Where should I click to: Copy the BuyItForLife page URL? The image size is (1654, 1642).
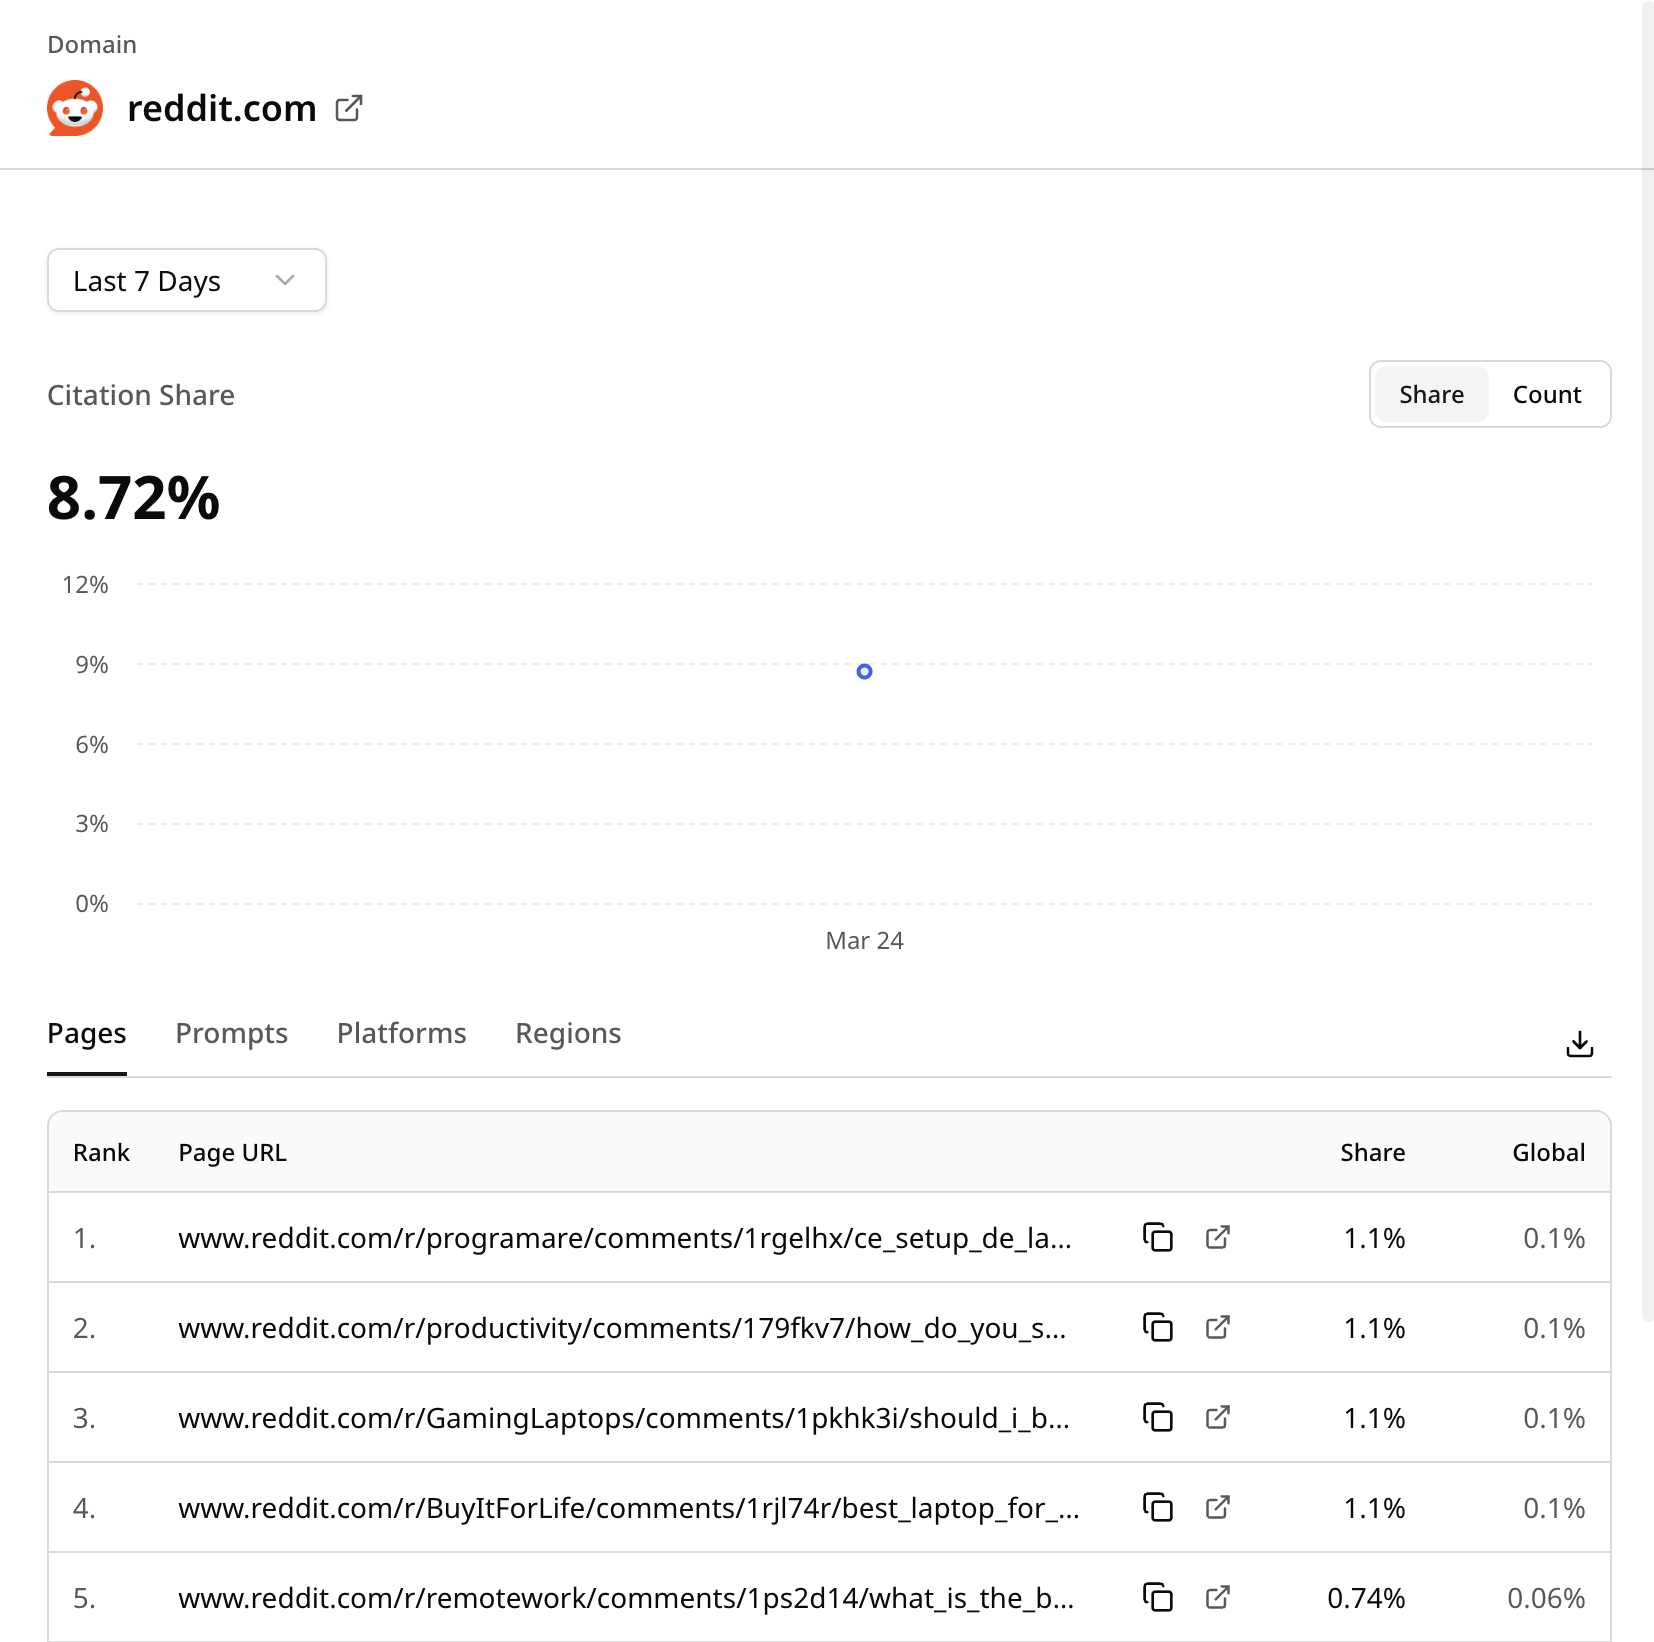[x=1158, y=1507]
